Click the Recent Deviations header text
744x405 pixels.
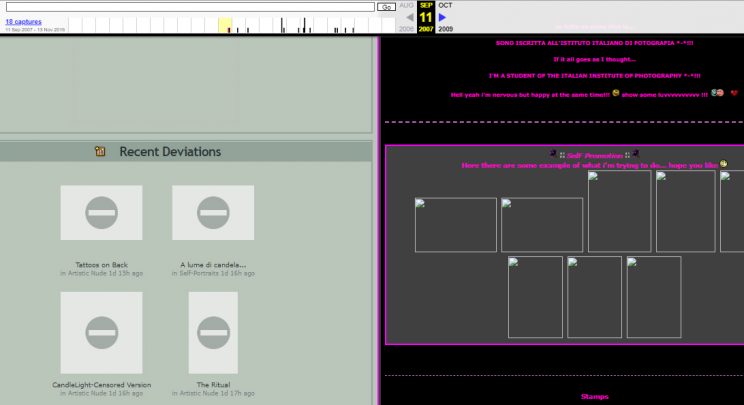click(170, 152)
